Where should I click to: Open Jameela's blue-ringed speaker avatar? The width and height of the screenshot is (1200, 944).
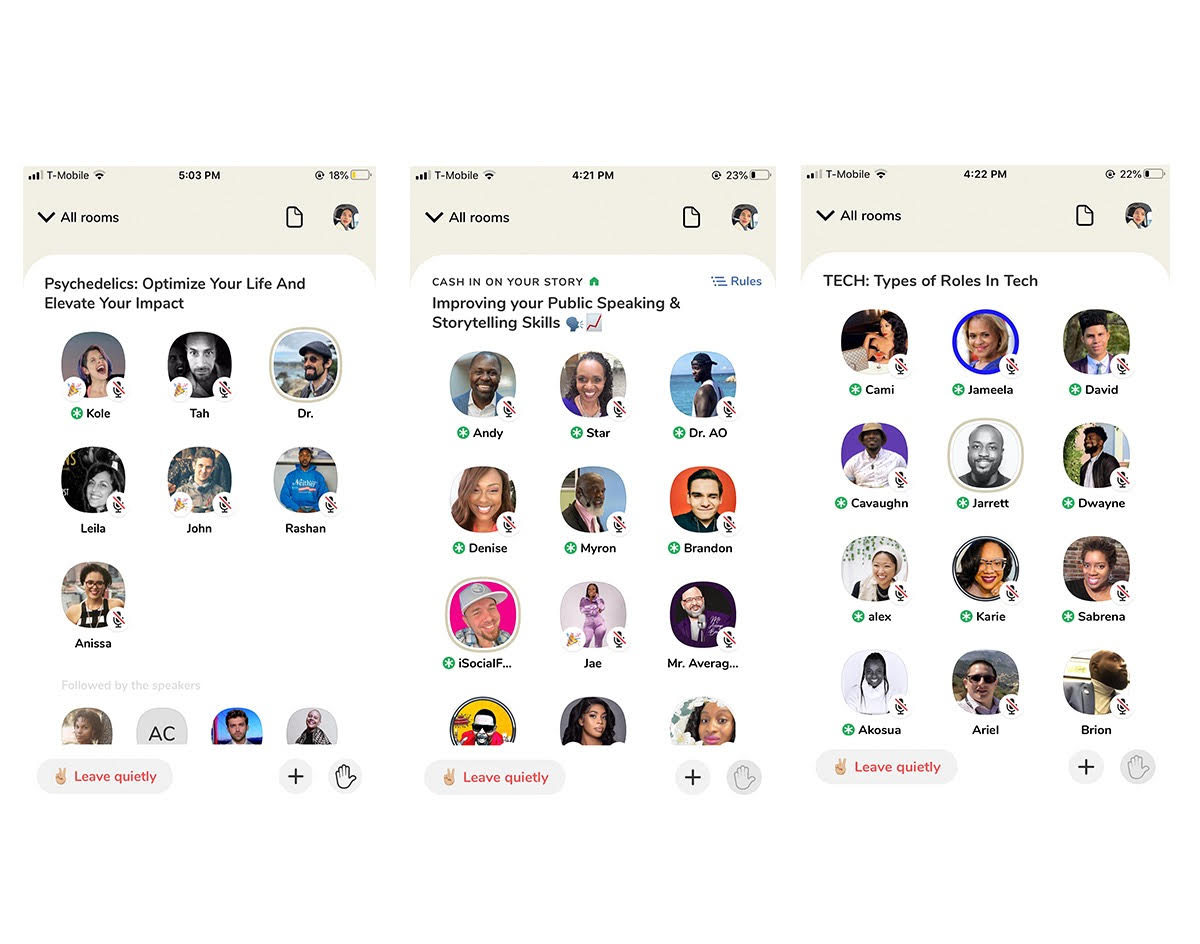click(985, 342)
